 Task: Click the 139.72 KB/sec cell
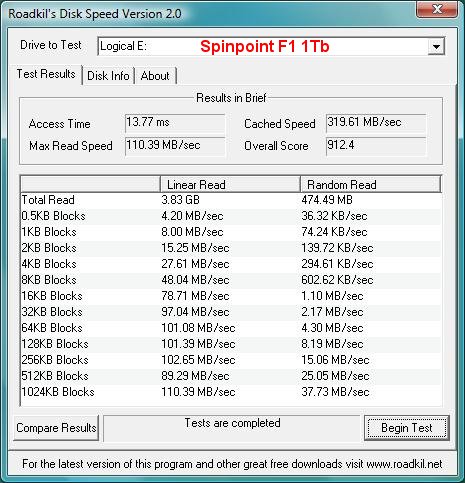click(x=337, y=248)
